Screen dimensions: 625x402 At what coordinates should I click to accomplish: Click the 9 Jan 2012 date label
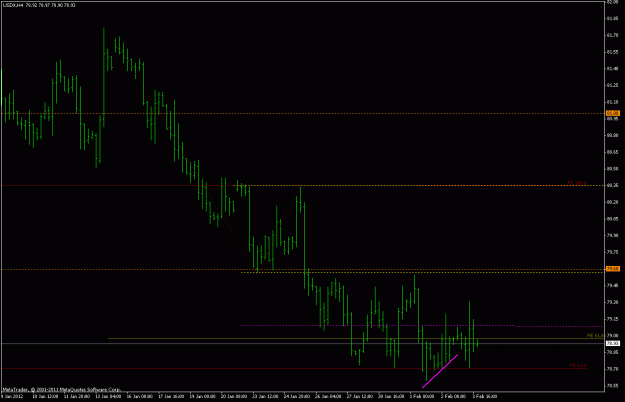click(x=12, y=396)
